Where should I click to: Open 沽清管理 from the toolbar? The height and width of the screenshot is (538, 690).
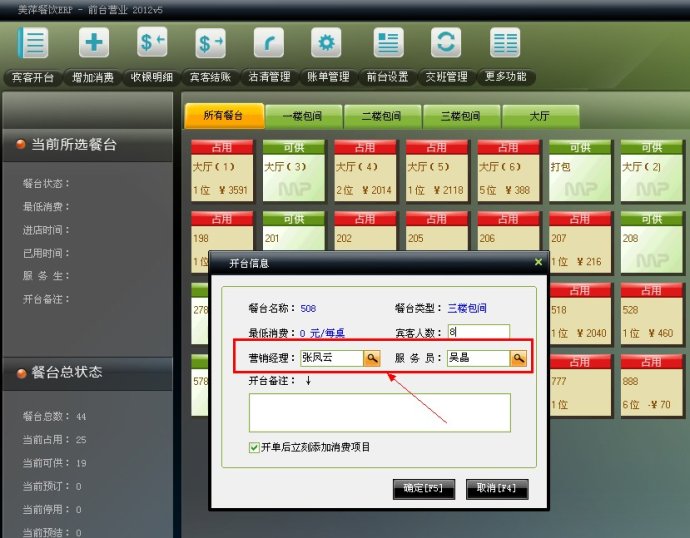(269, 44)
